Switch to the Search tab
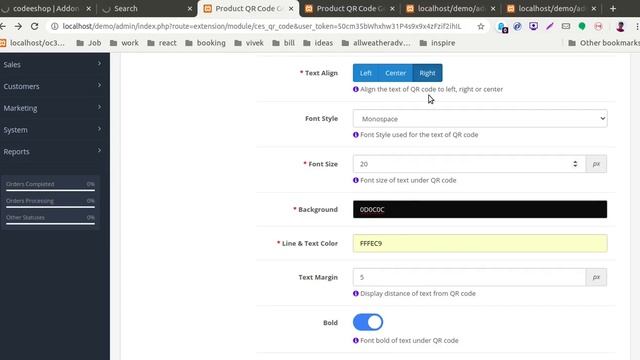 click(147, 9)
